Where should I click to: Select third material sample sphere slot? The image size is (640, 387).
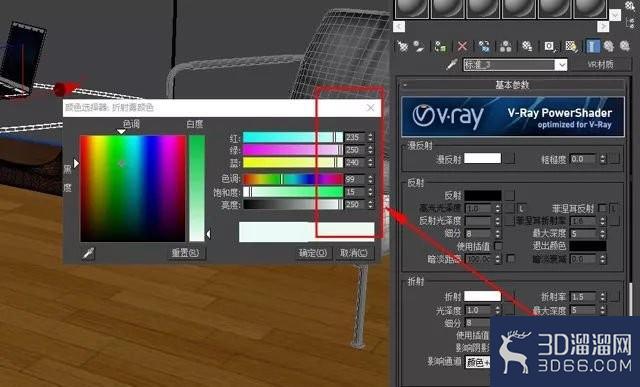[483, 9]
